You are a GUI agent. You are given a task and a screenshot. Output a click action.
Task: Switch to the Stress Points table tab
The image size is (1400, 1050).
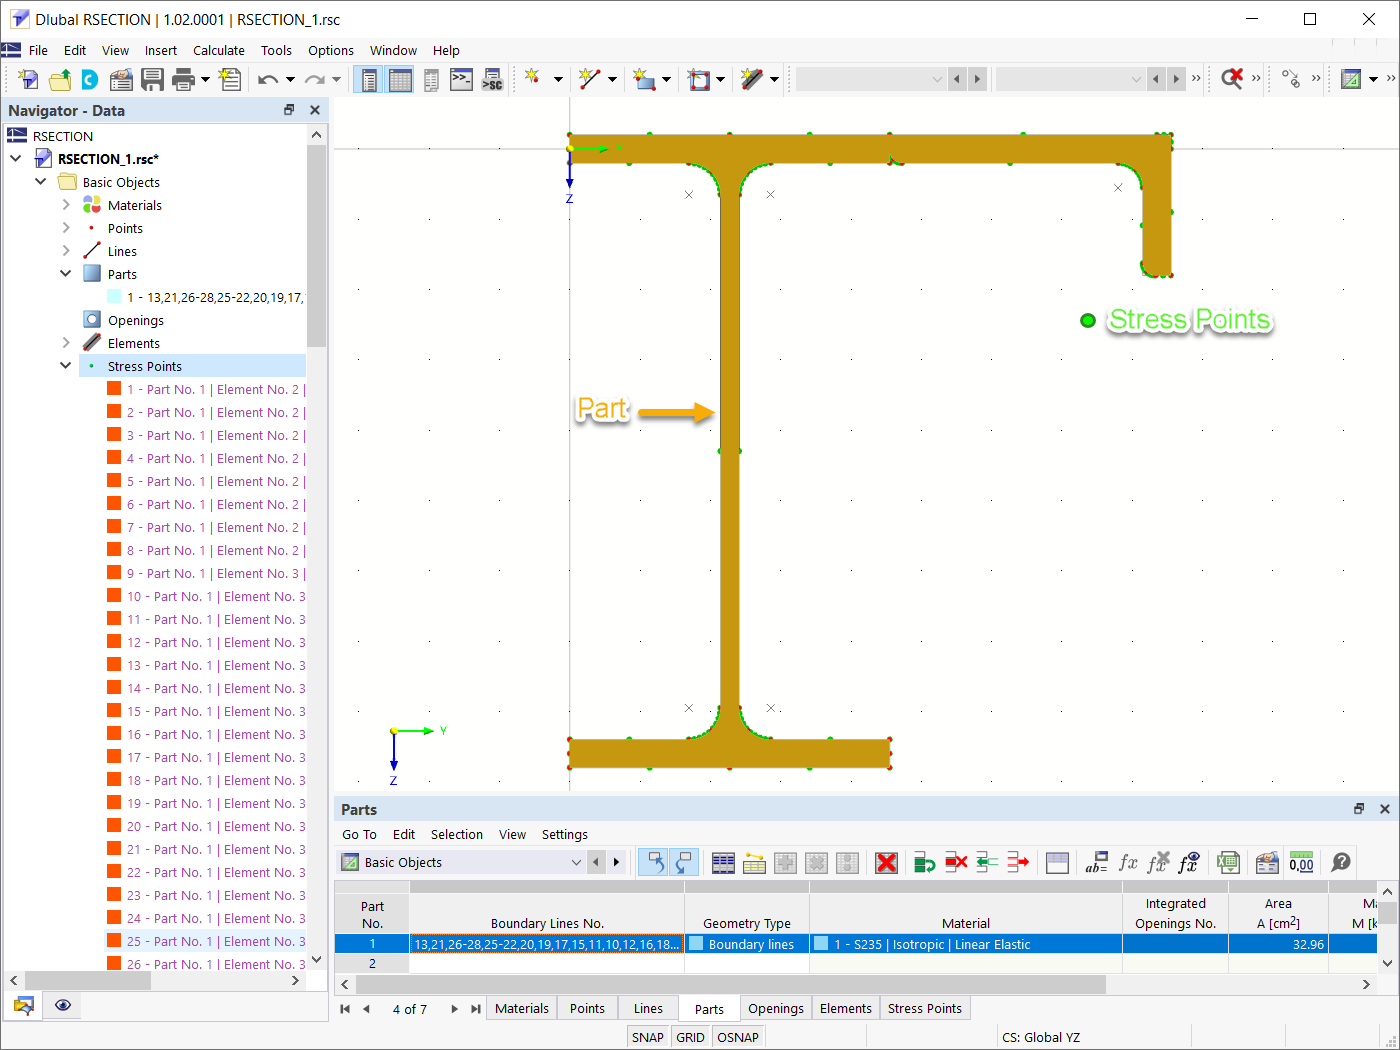[x=924, y=1008]
